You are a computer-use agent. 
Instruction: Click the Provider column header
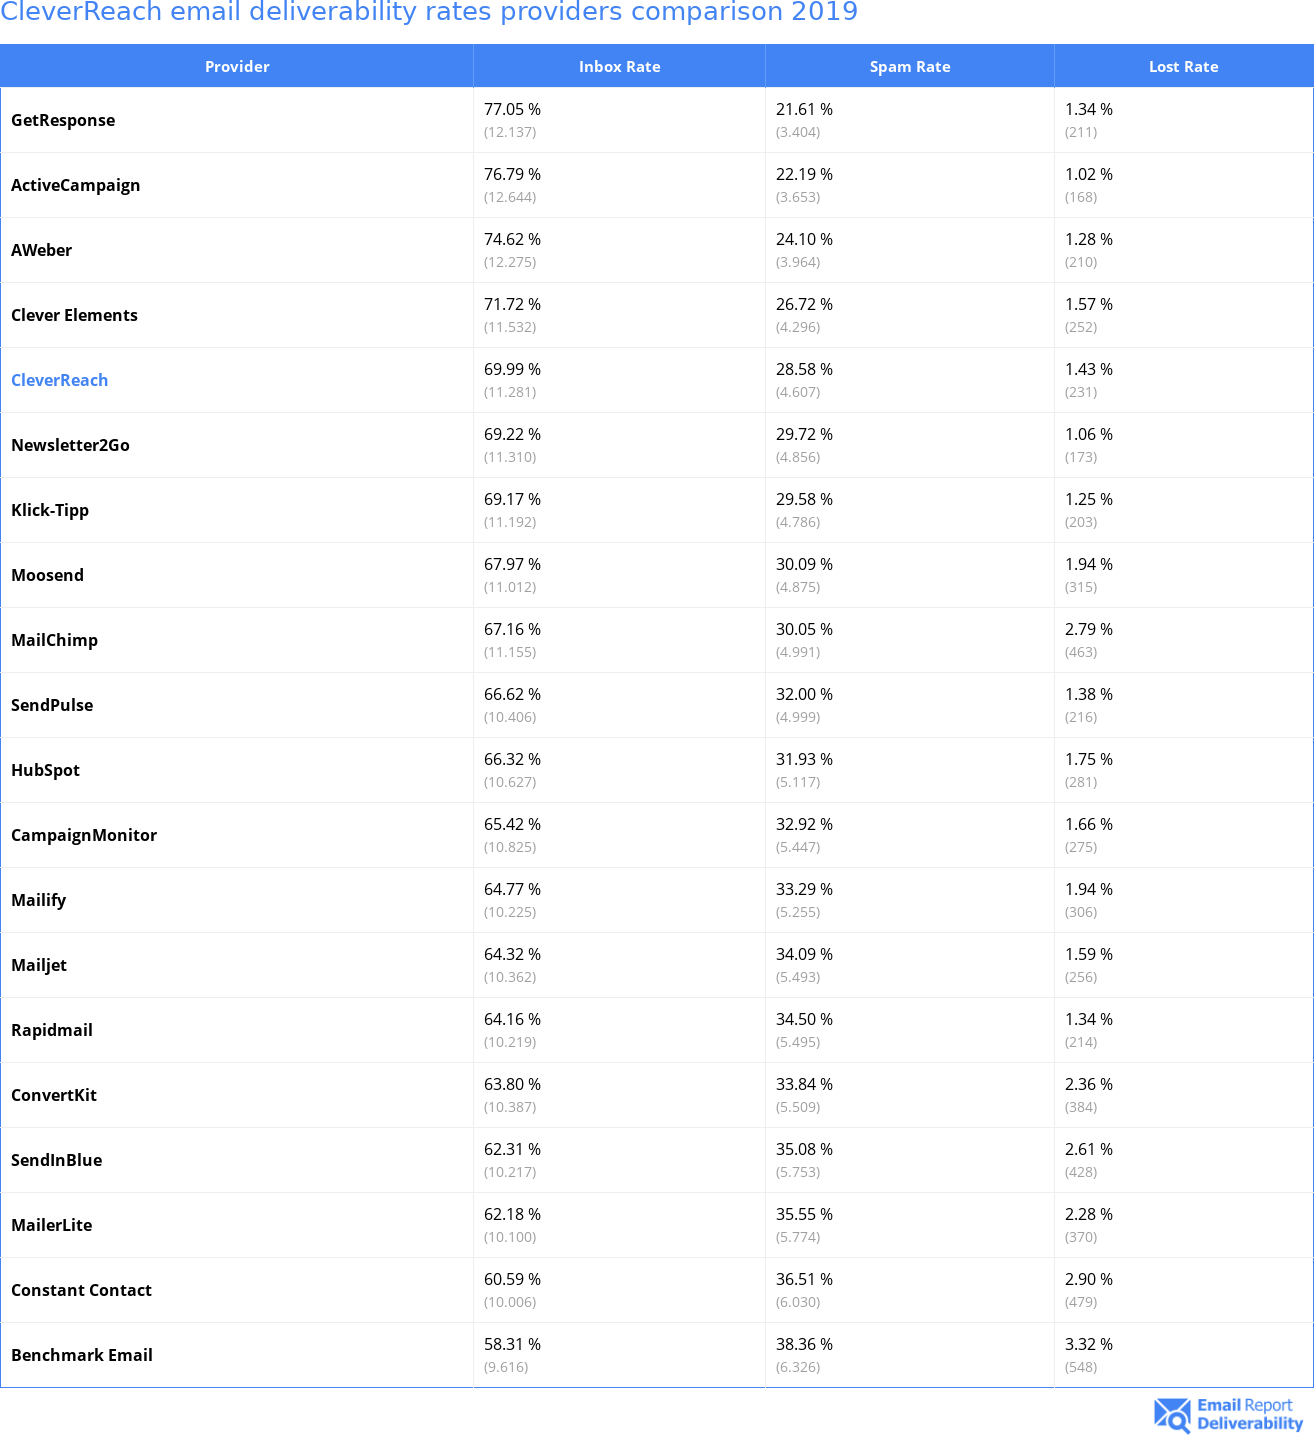tap(237, 67)
